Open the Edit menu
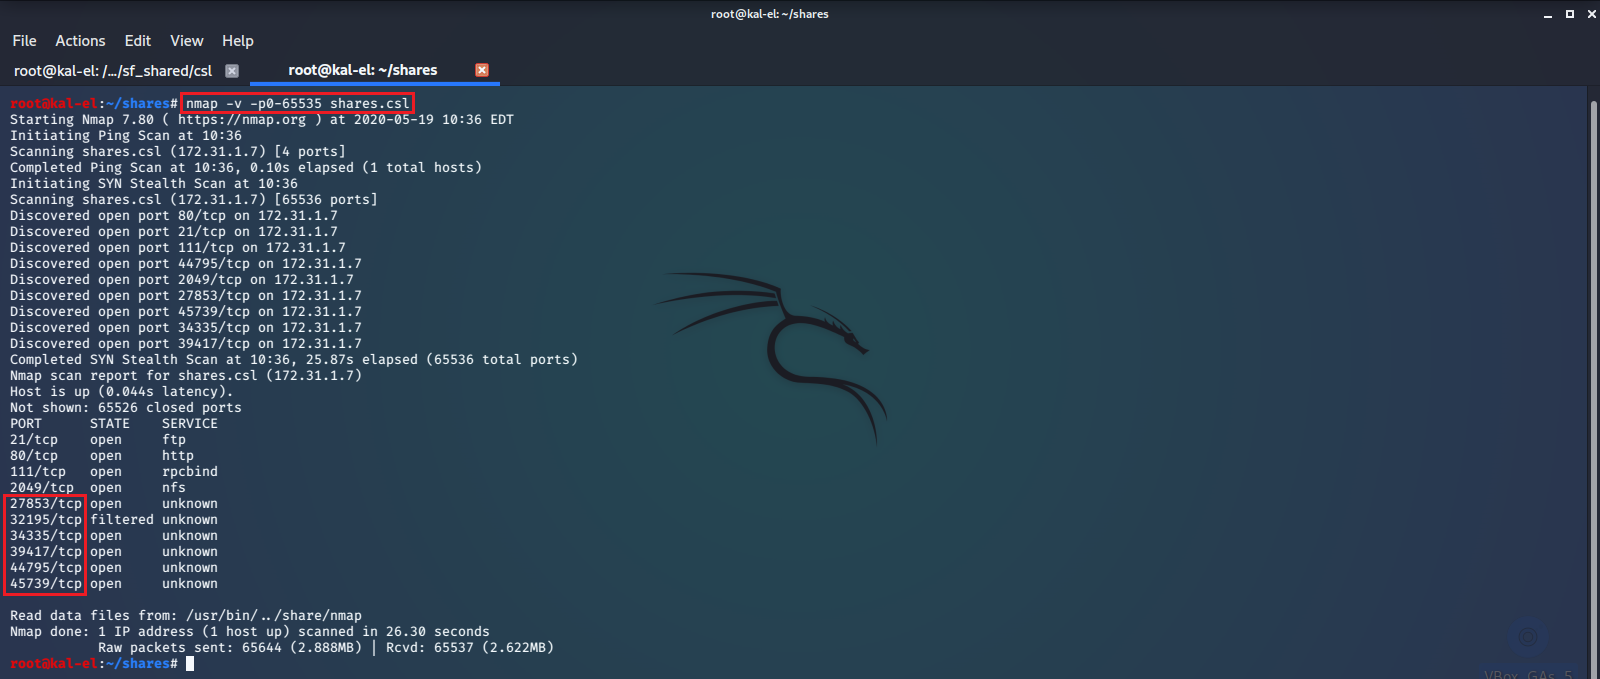The width and height of the screenshot is (1600, 679). (x=138, y=41)
